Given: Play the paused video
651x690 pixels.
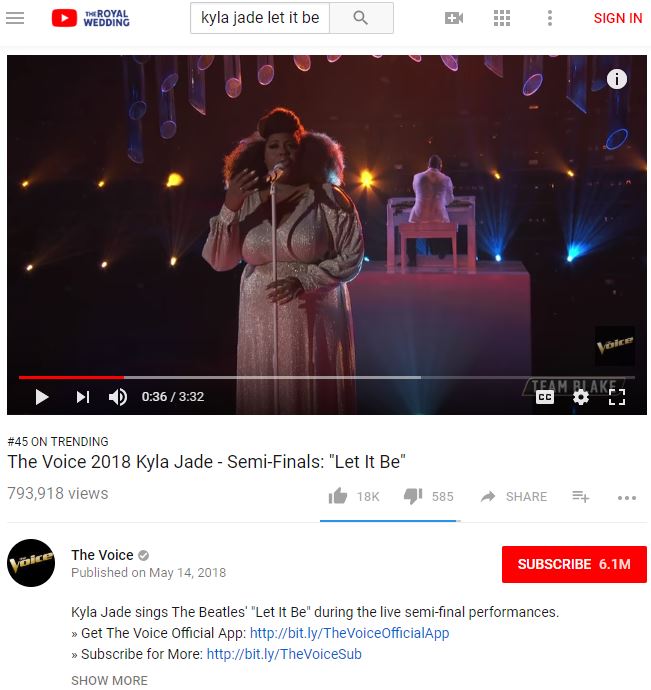Looking at the screenshot, I should [x=42, y=397].
